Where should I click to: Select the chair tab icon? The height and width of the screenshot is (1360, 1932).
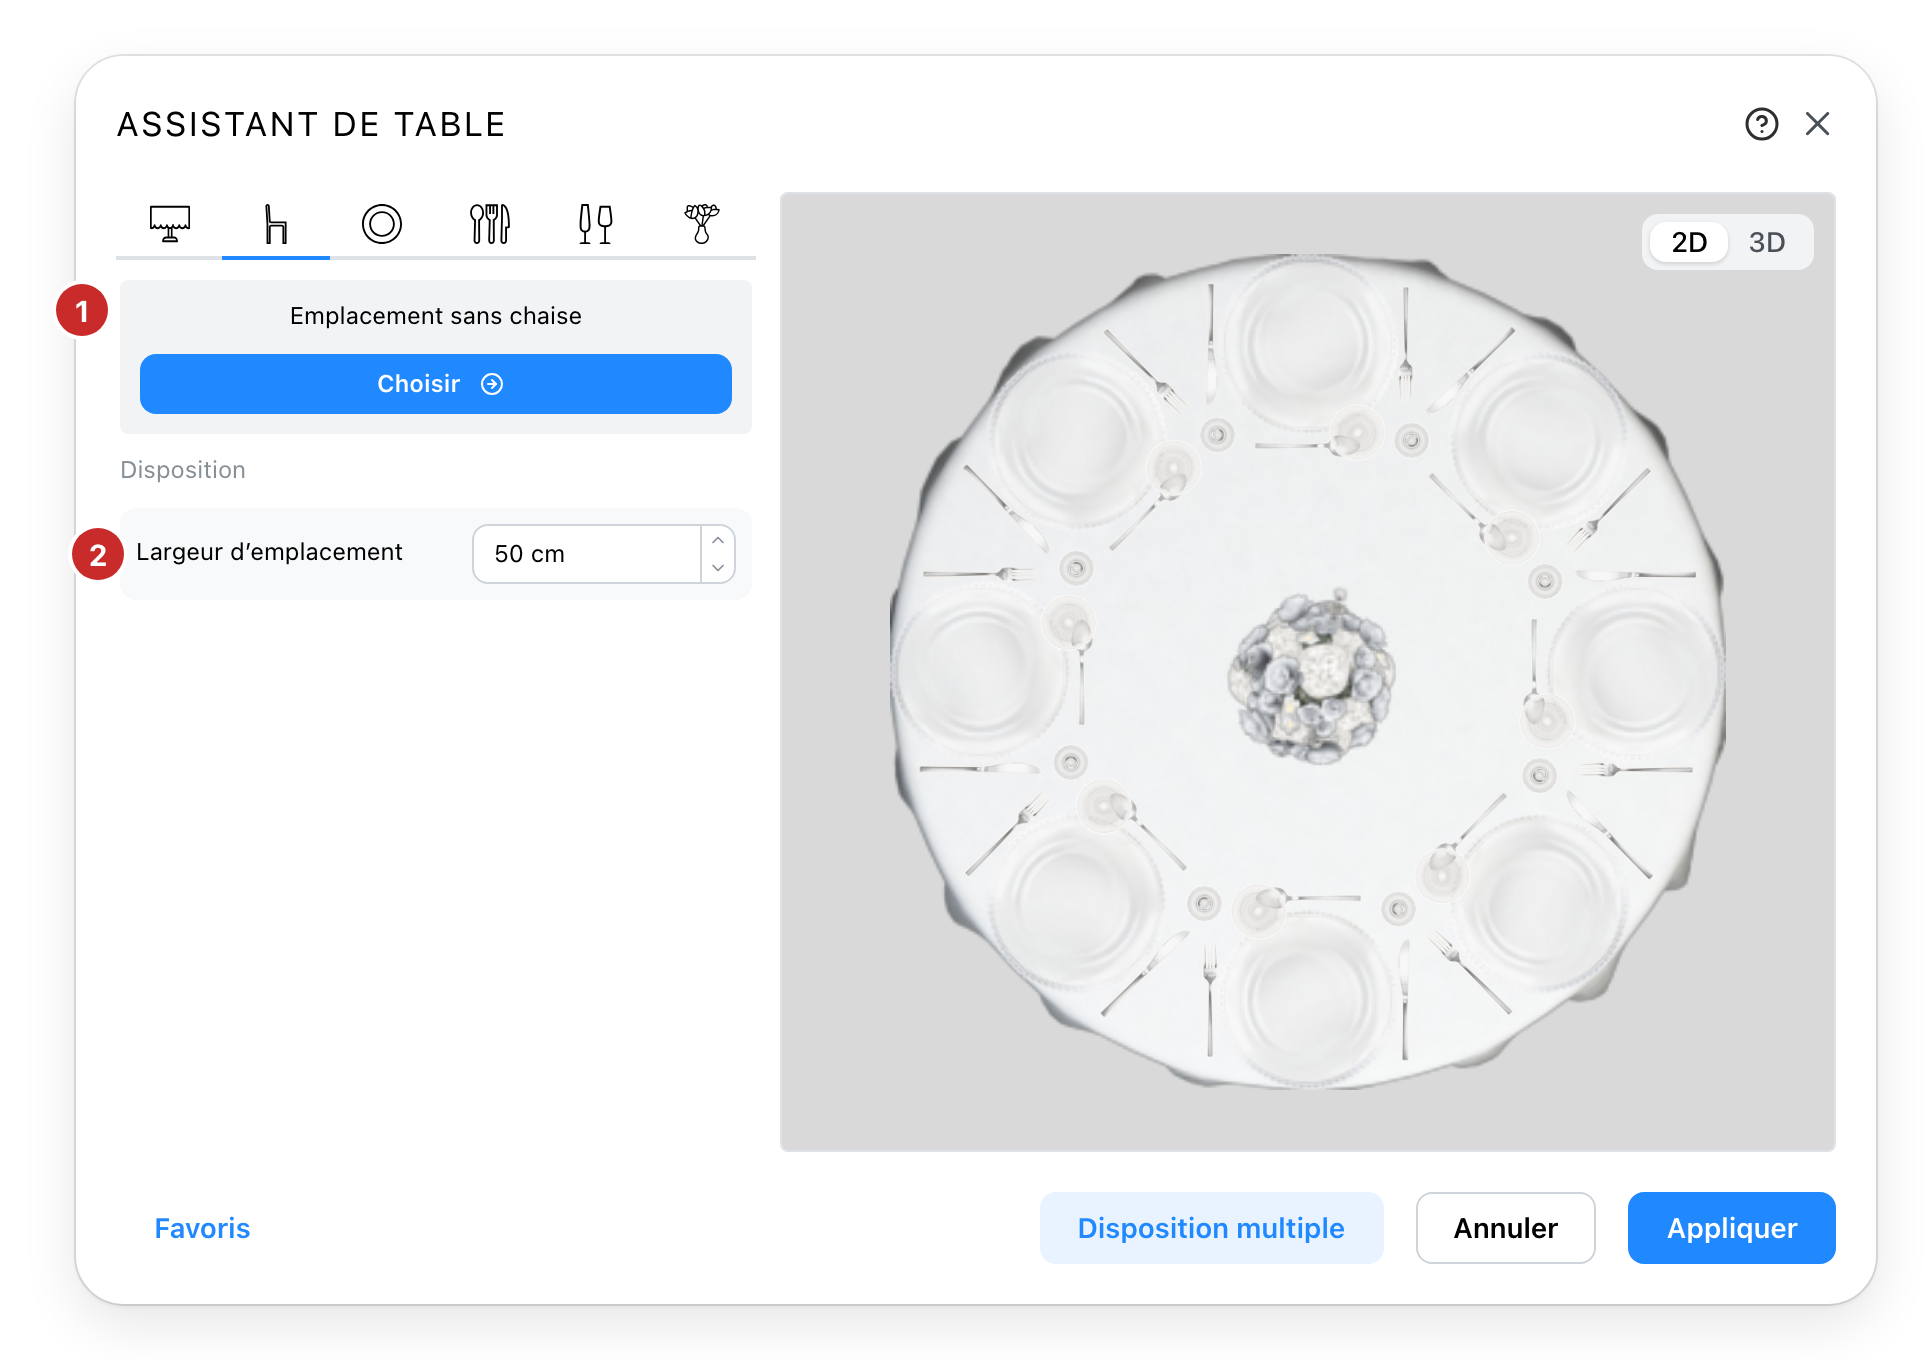(276, 224)
